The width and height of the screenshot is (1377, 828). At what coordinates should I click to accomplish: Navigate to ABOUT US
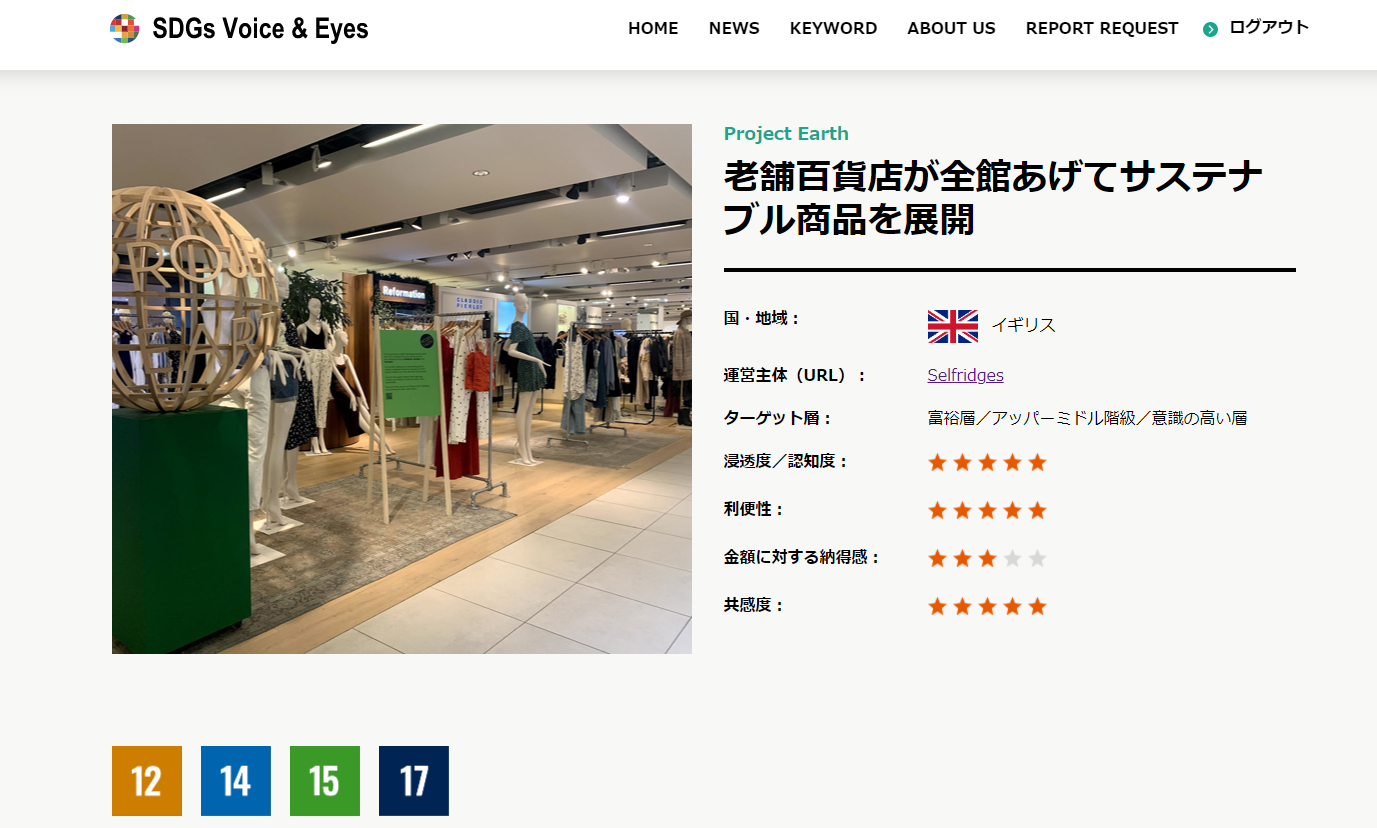(951, 28)
